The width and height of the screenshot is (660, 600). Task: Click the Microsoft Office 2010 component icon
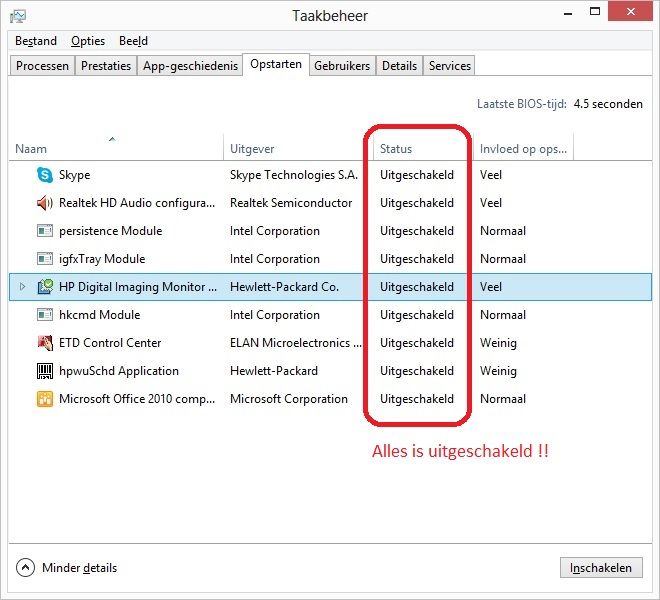coord(45,399)
